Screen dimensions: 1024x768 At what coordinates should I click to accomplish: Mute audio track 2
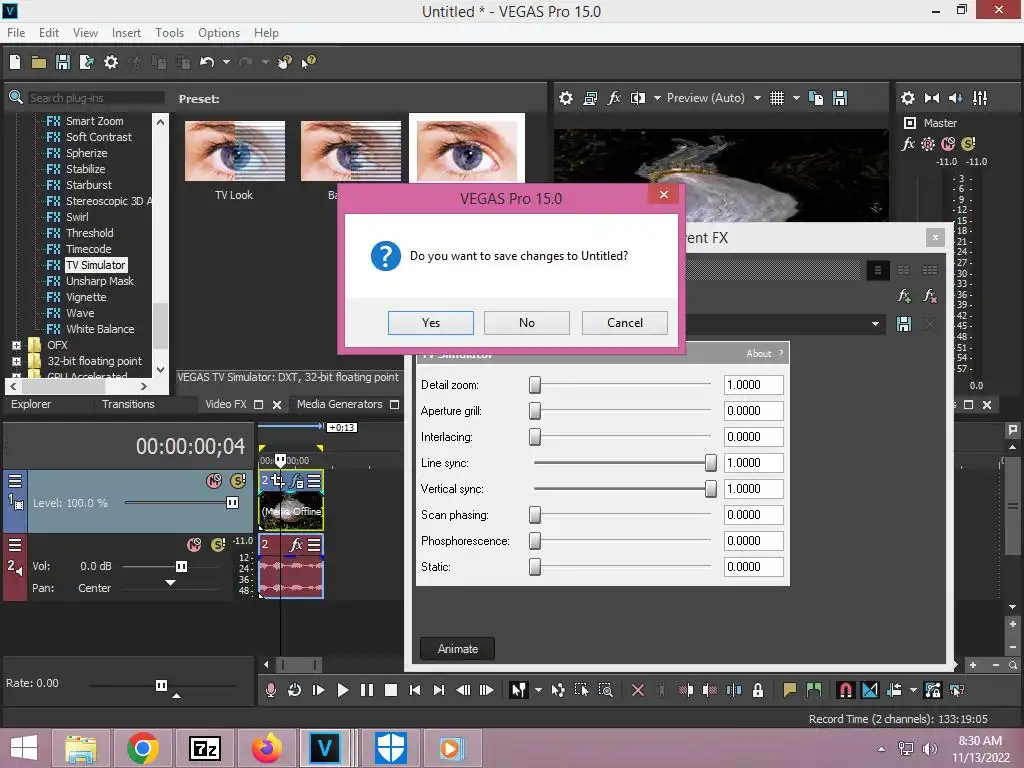coord(194,545)
